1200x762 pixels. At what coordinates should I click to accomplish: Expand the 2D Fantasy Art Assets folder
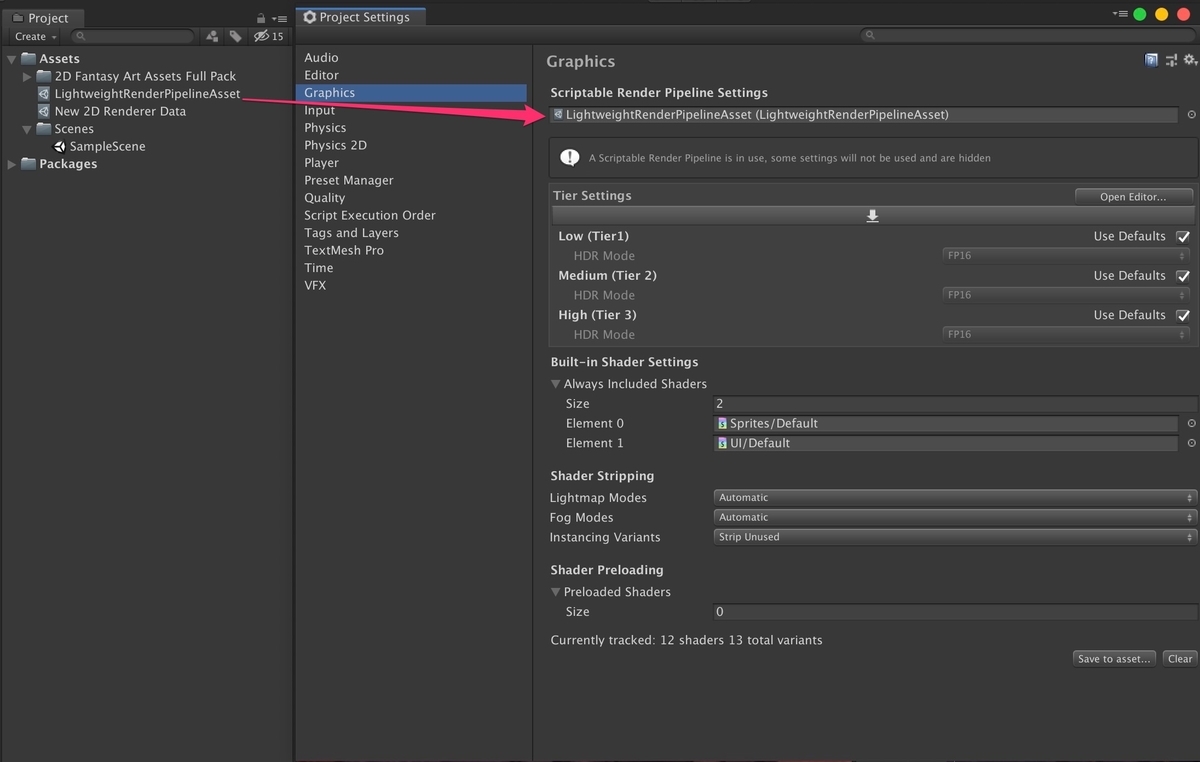pyautogui.click(x=27, y=76)
